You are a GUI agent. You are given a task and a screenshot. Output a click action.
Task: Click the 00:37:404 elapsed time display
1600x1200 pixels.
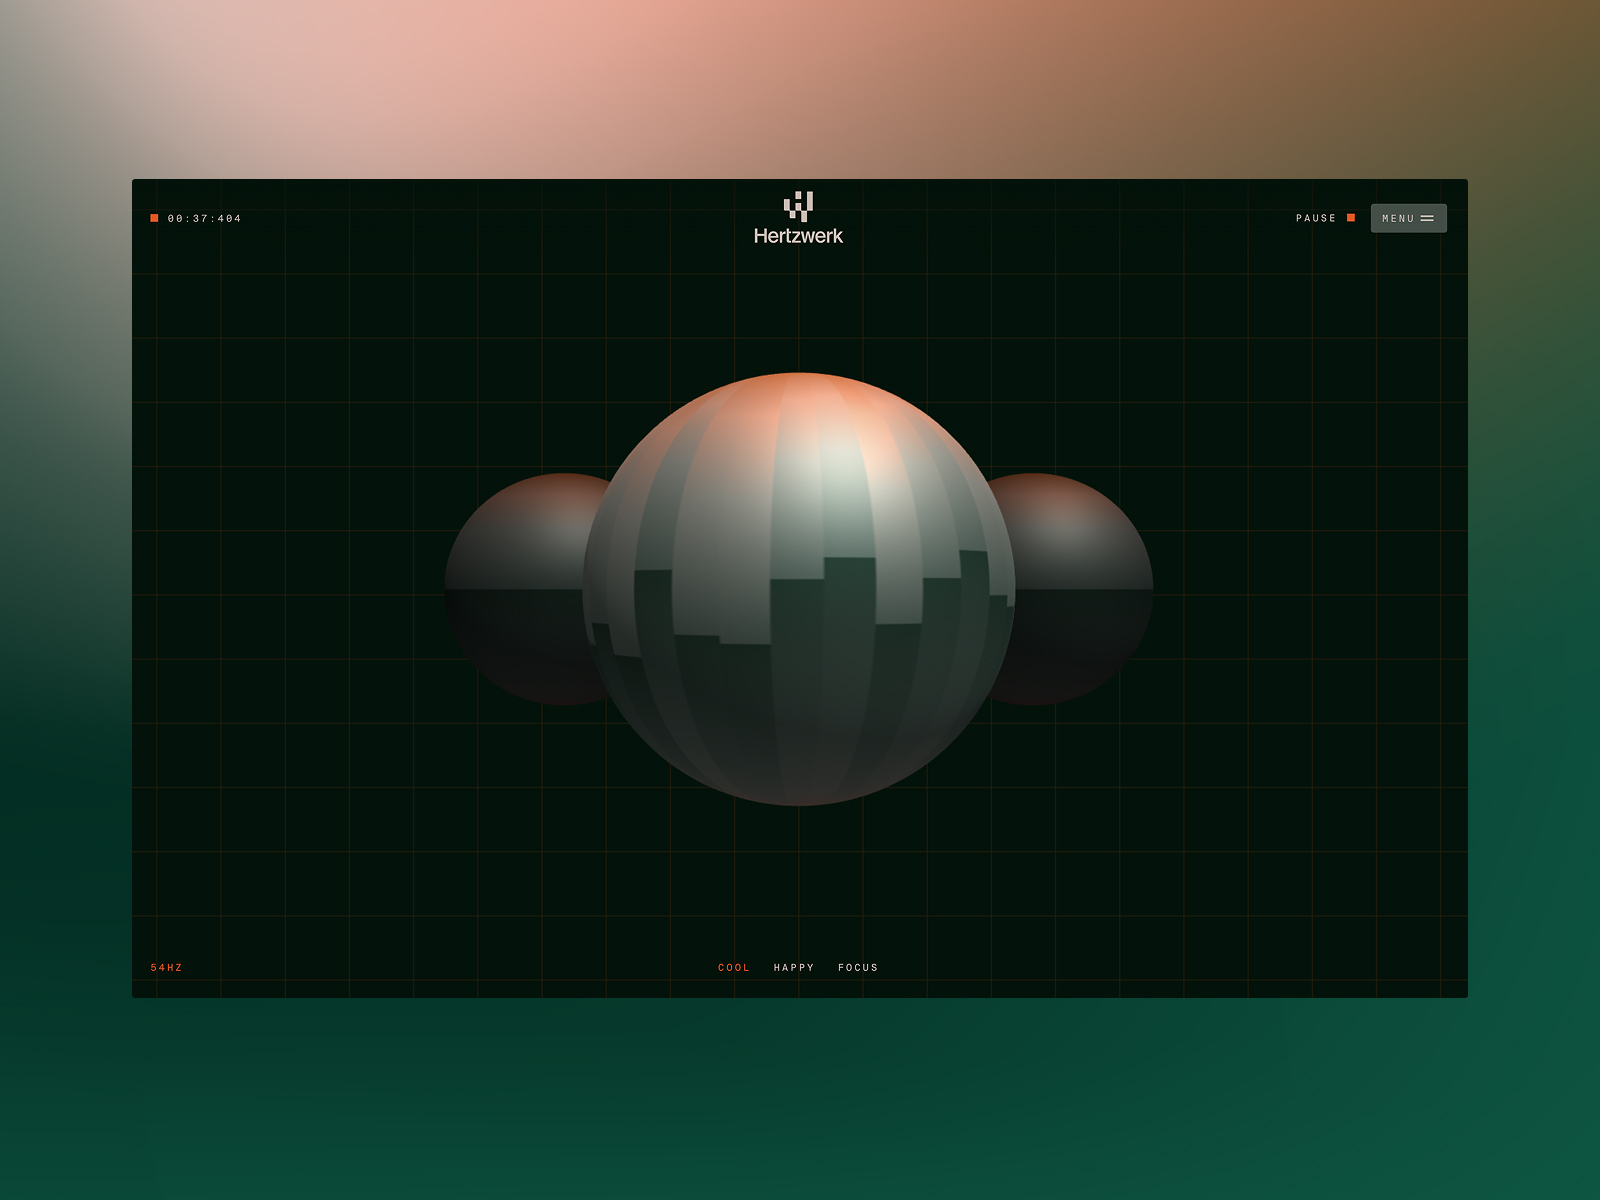205,218
